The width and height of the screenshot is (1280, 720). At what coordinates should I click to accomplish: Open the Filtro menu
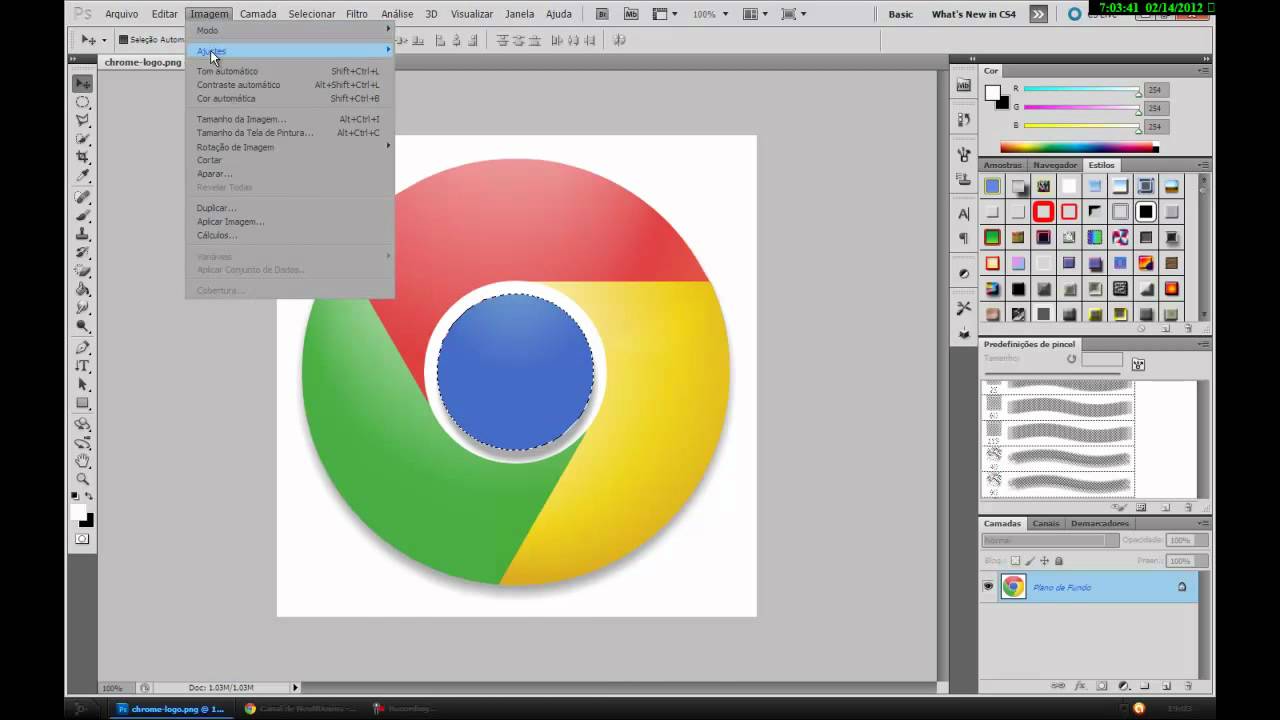(357, 14)
